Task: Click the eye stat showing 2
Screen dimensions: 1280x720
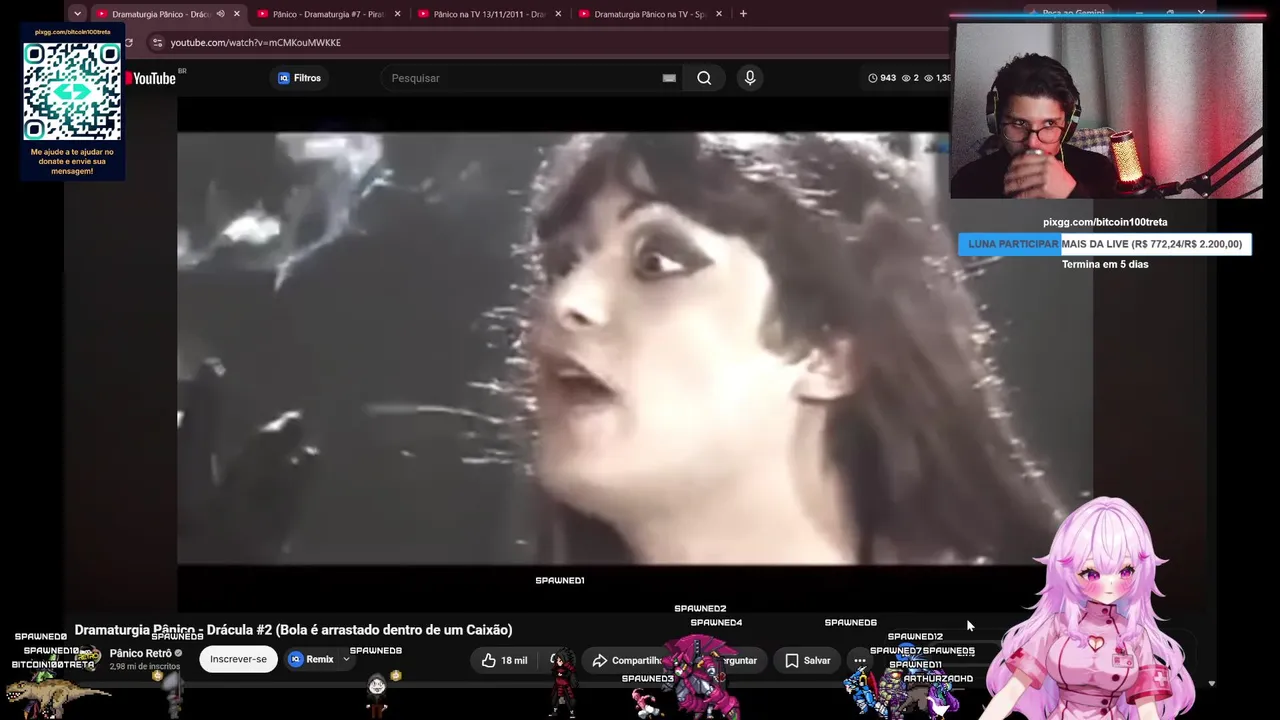Action: 910,78
